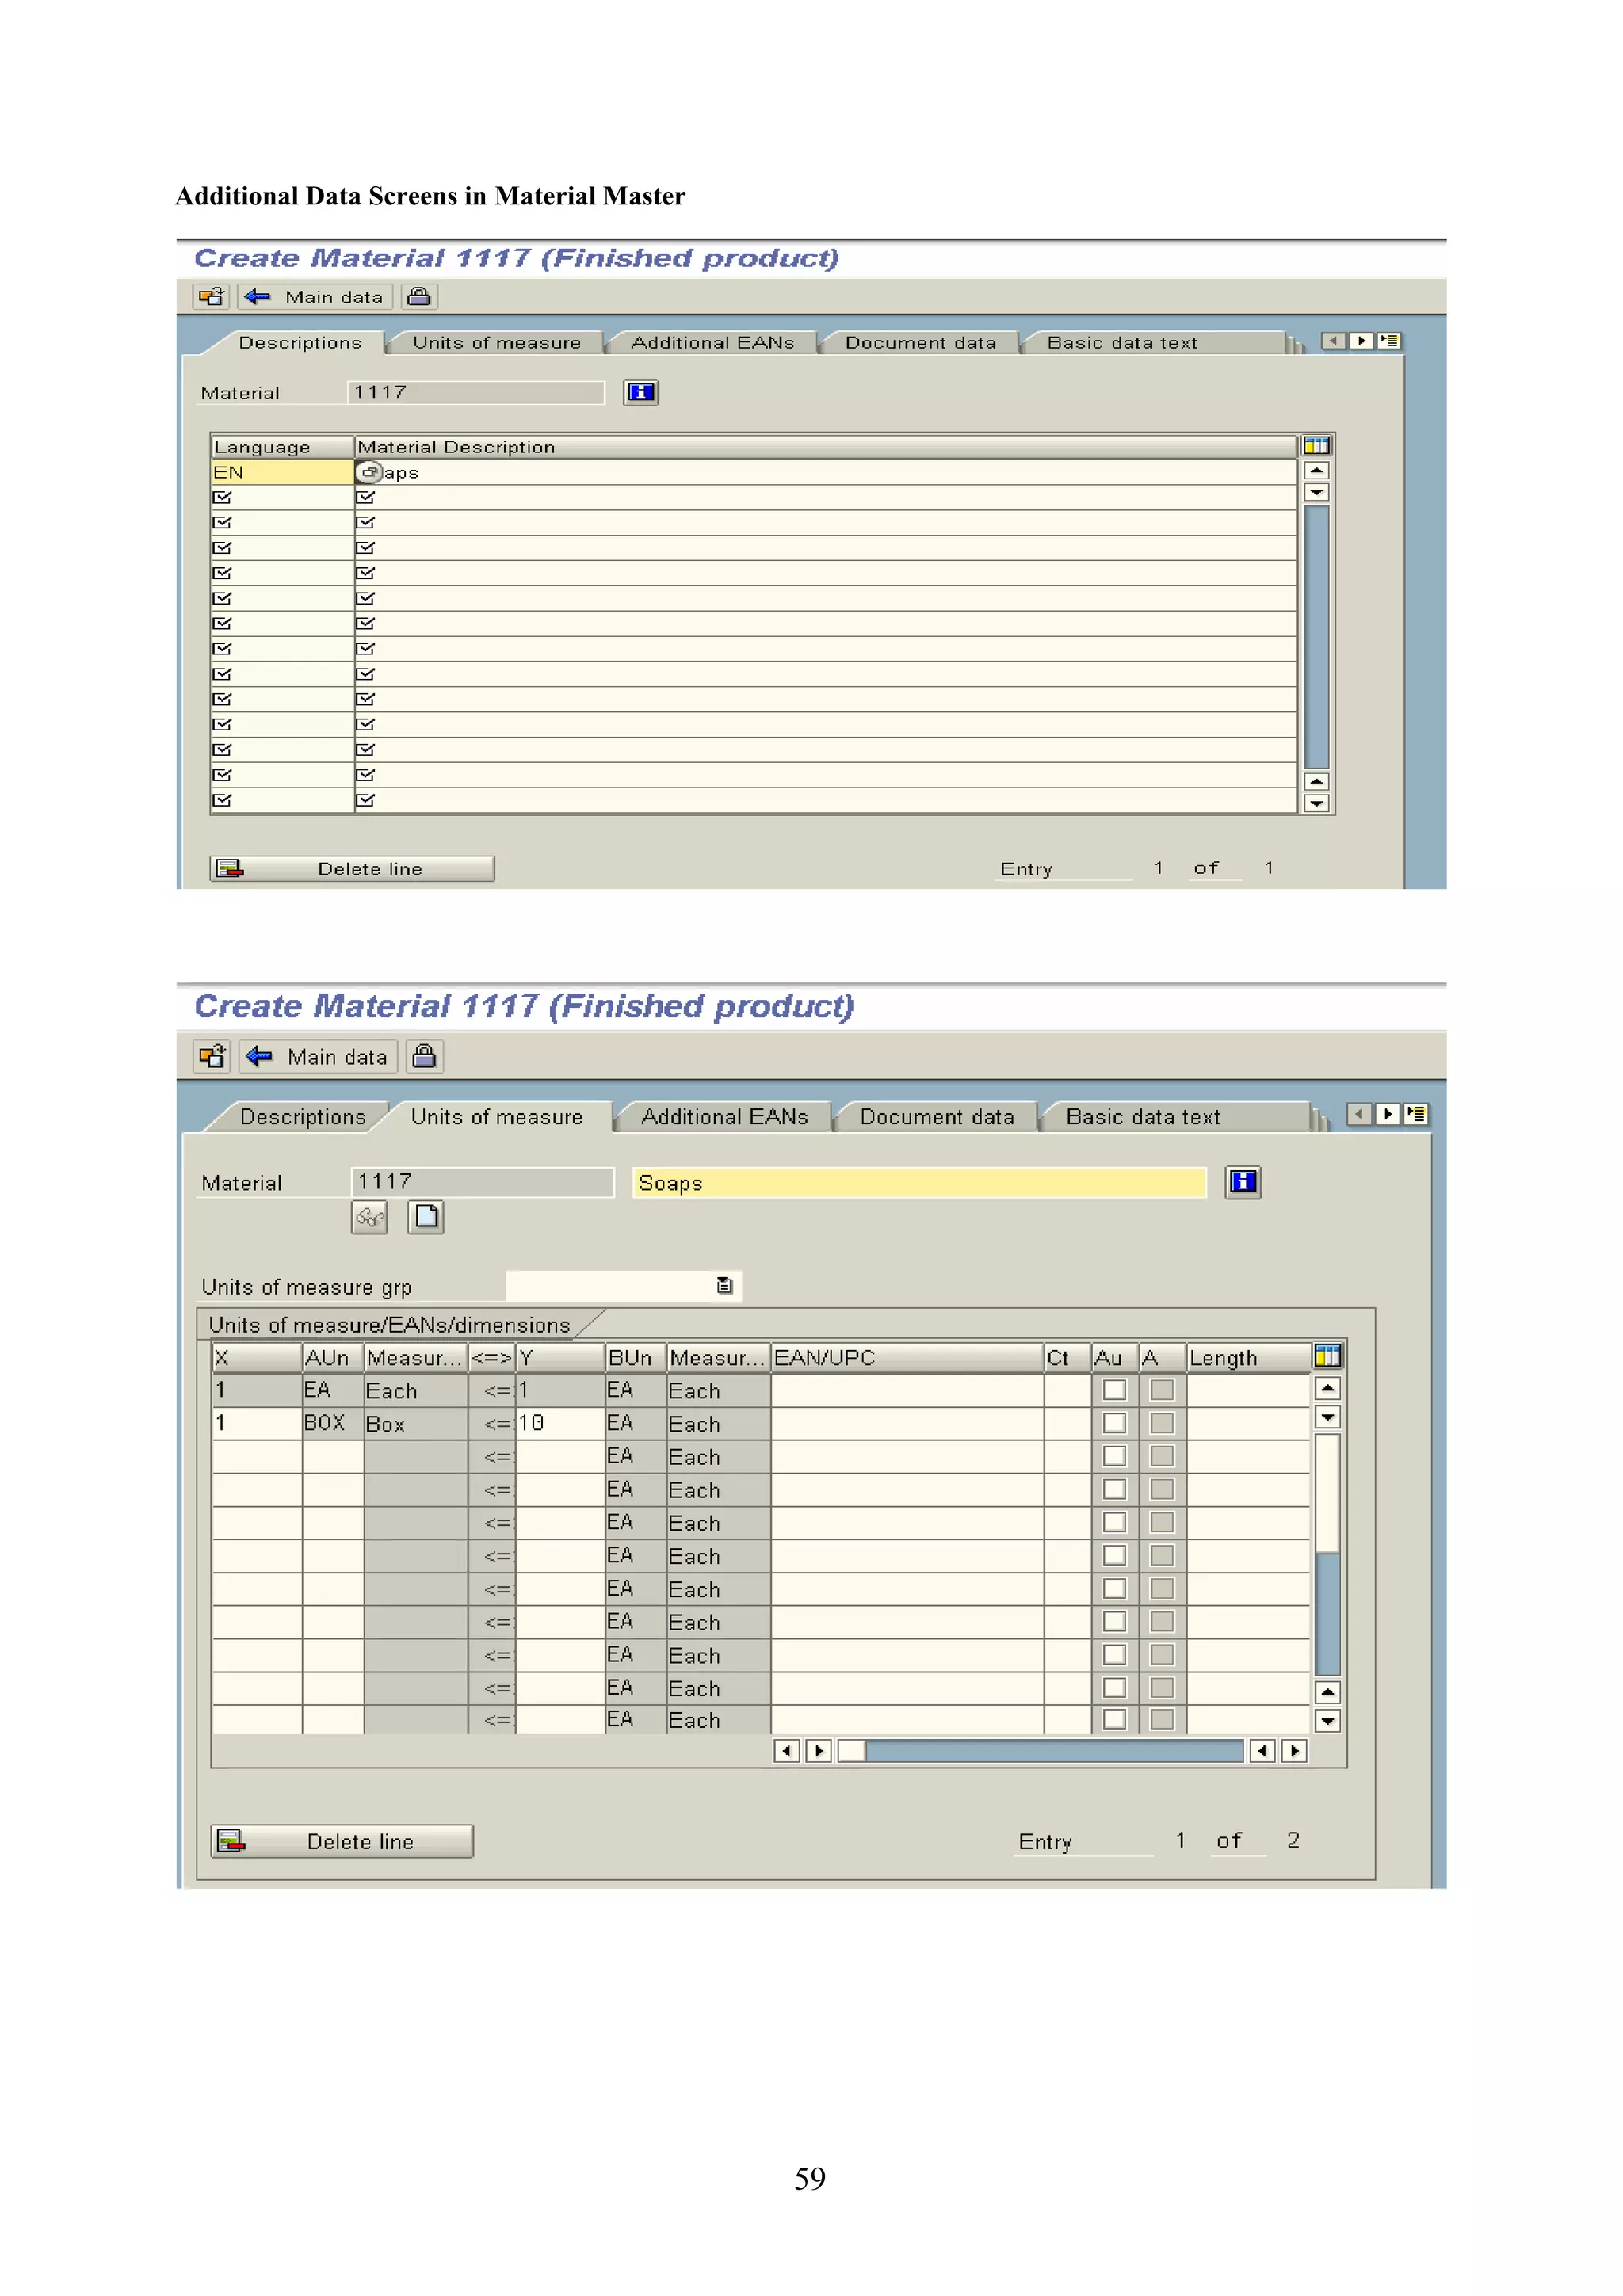1623x2296 pixels.
Task: Tick the A checkbox in the EA Each row
Action: [1161, 1390]
